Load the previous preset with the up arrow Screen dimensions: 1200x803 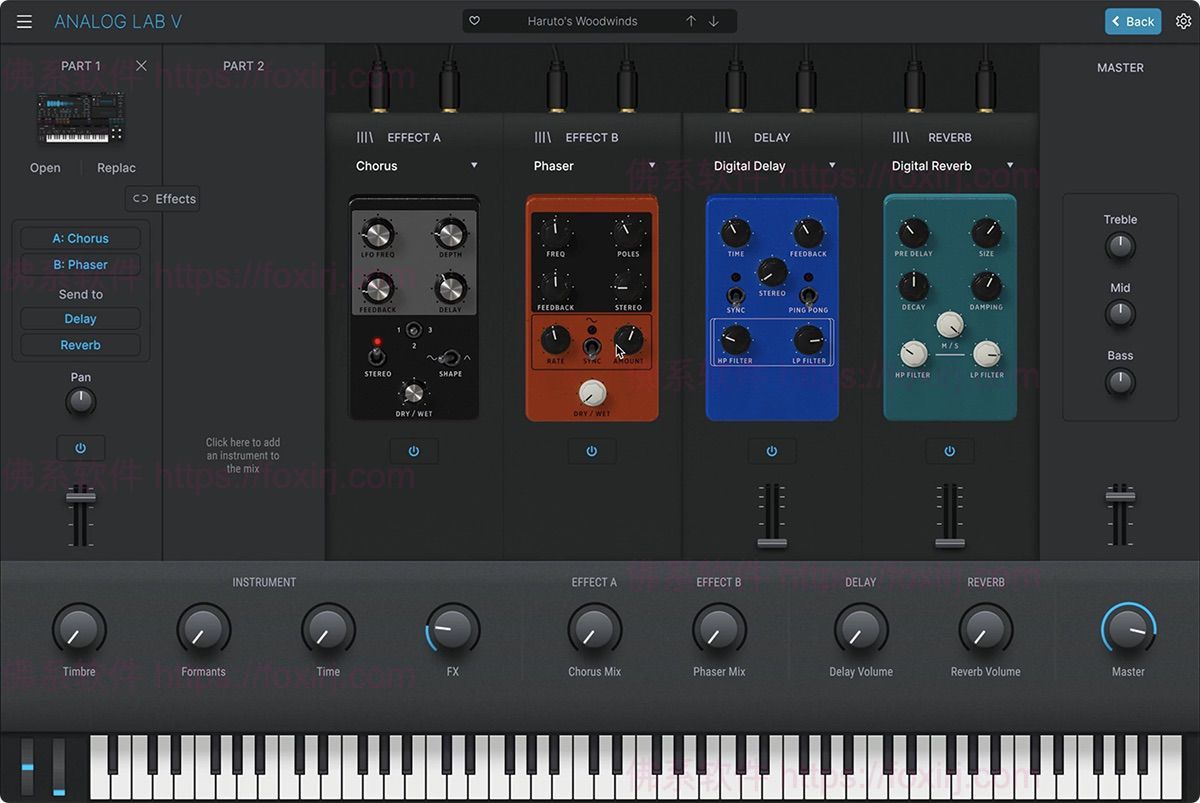pyautogui.click(x=690, y=20)
